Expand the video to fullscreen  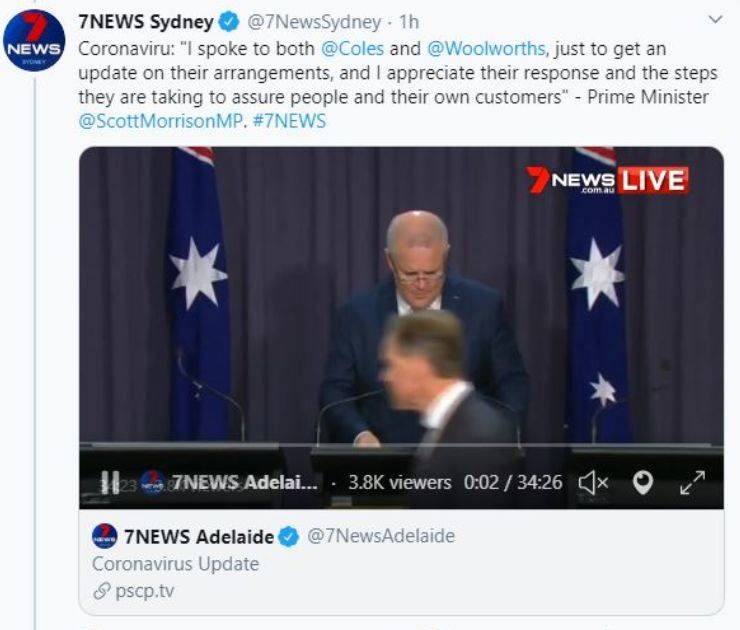coord(692,482)
